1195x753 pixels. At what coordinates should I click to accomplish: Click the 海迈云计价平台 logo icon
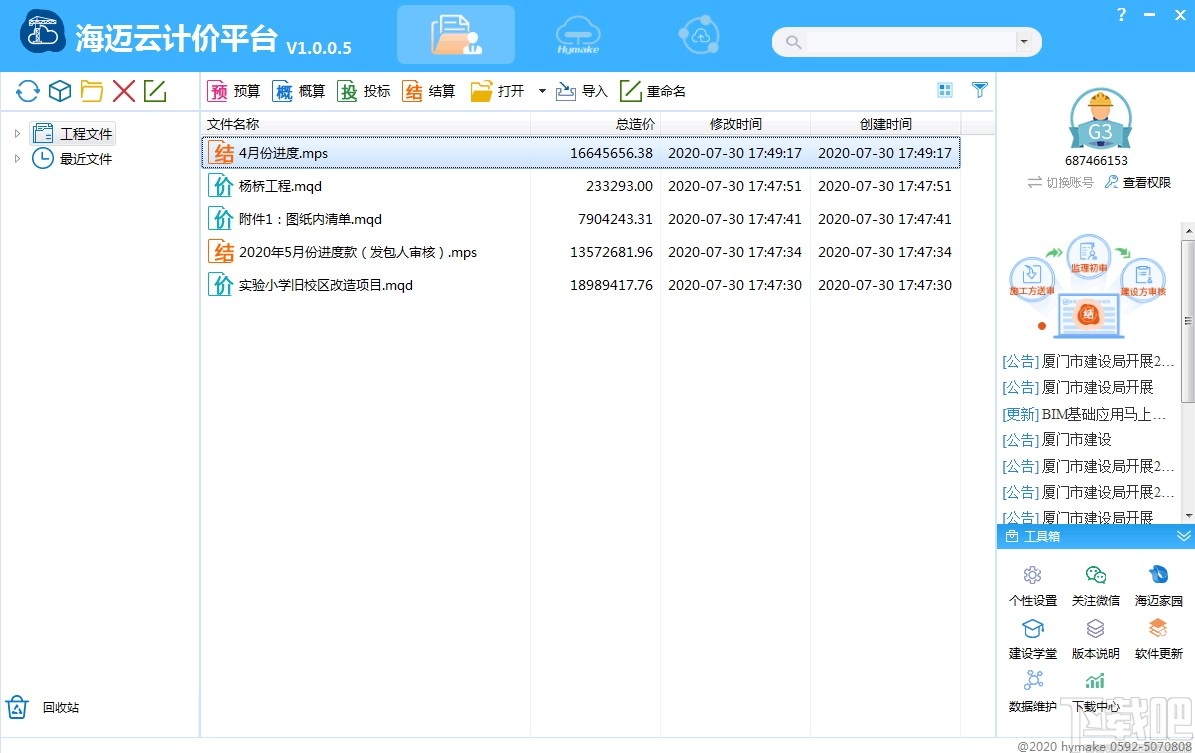pos(43,31)
